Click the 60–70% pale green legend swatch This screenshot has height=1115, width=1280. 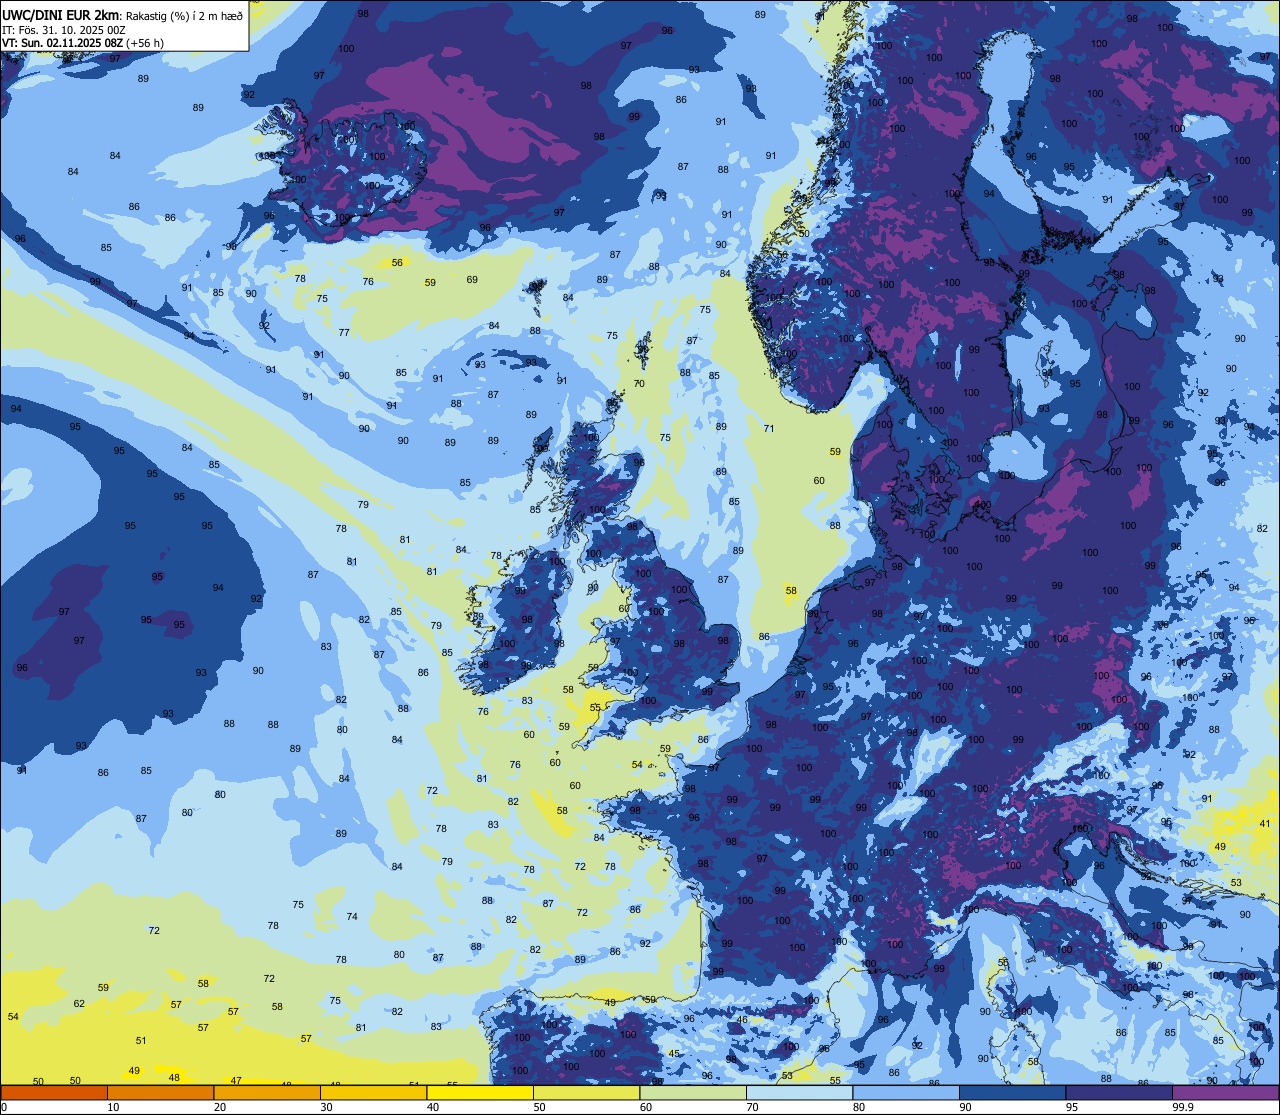point(693,1092)
